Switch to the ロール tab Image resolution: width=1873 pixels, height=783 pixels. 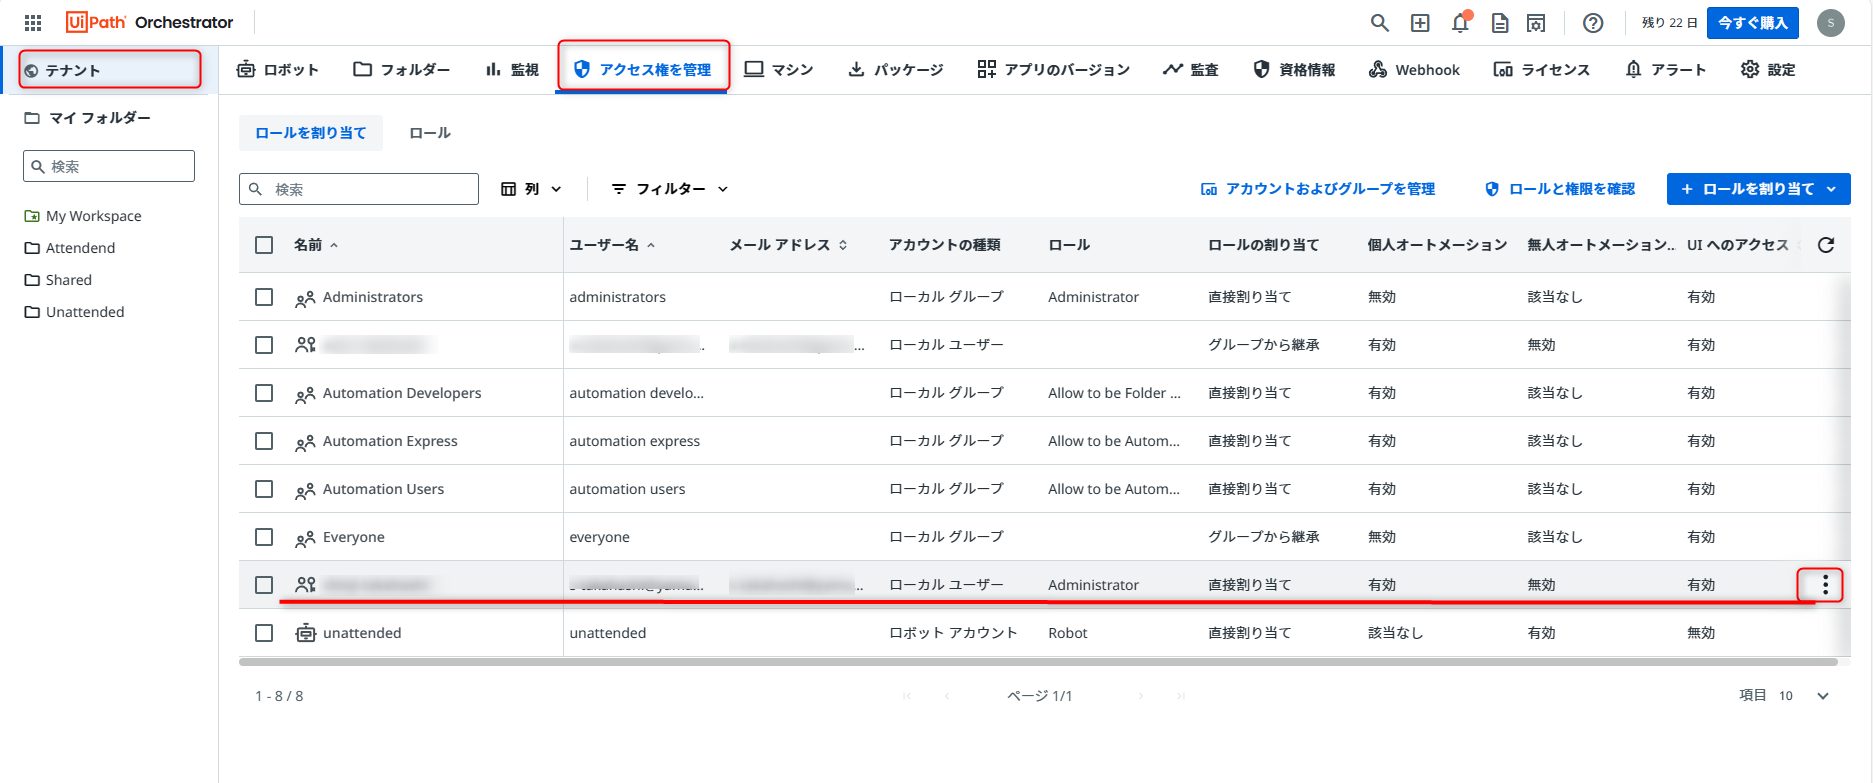pyautogui.click(x=430, y=133)
